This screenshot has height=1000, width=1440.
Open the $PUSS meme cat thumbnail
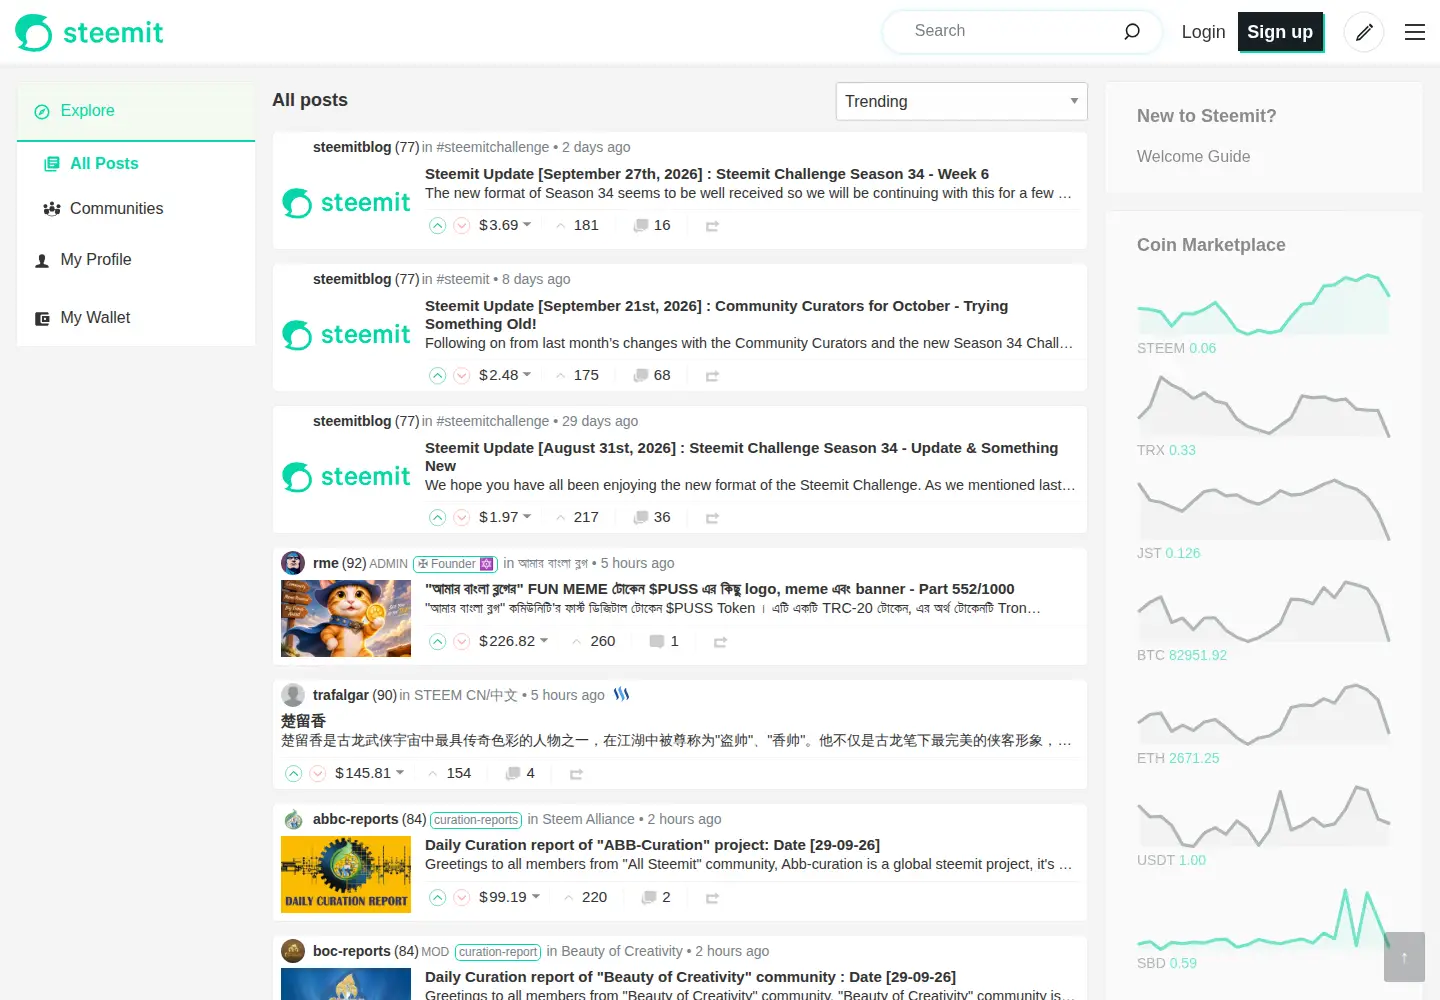346,618
